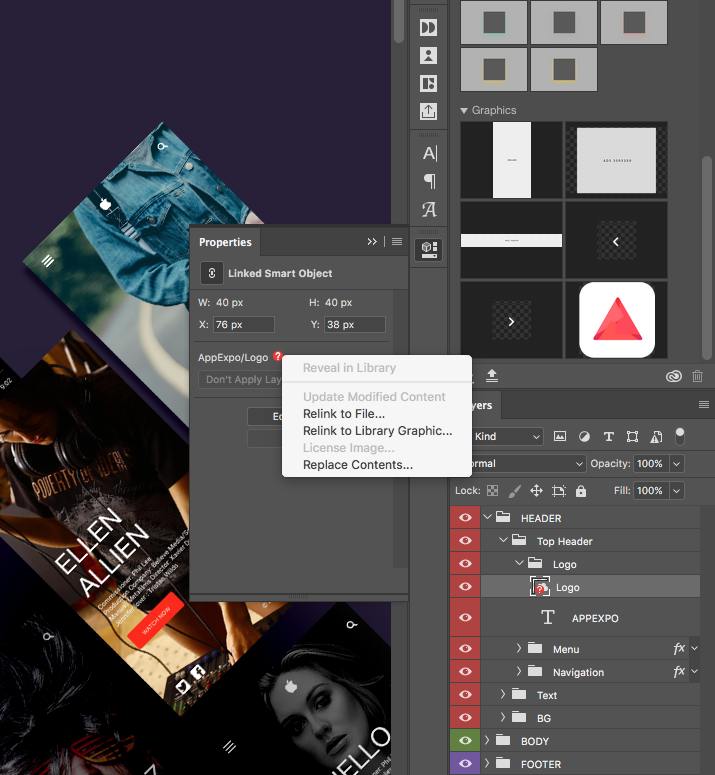Hide the Top Header group
The width and height of the screenshot is (715, 775).
pos(465,541)
